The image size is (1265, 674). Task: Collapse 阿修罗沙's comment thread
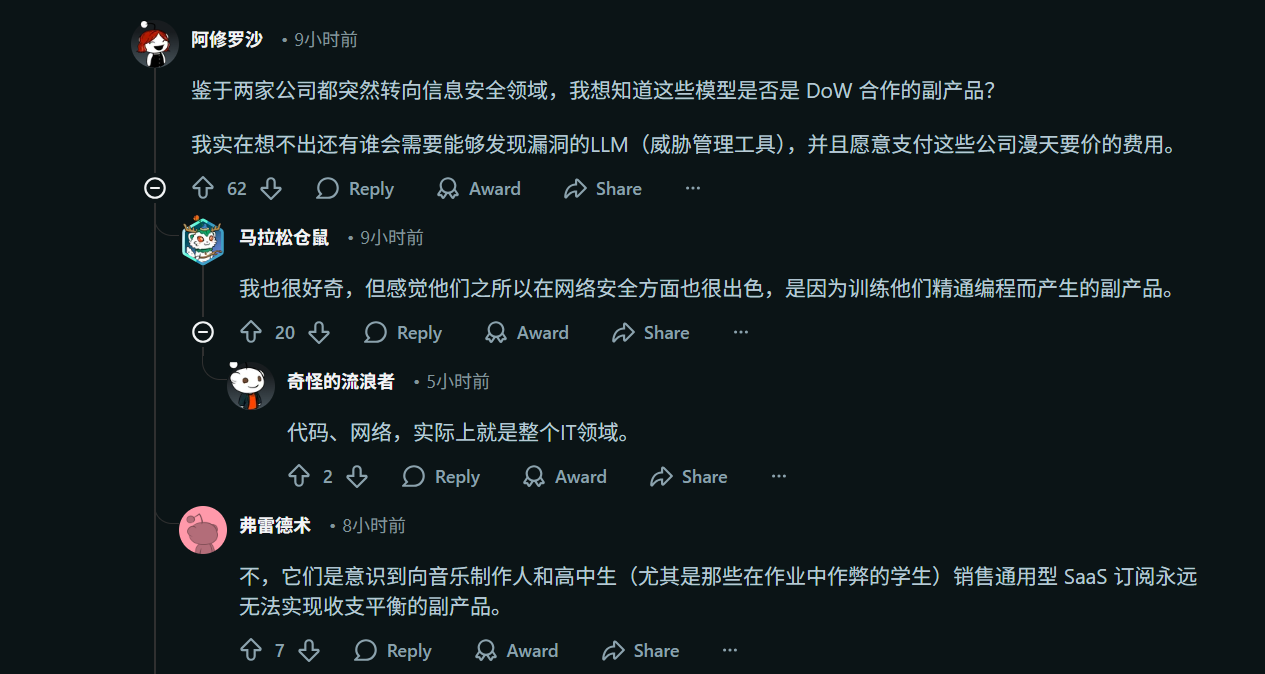(155, 188)
